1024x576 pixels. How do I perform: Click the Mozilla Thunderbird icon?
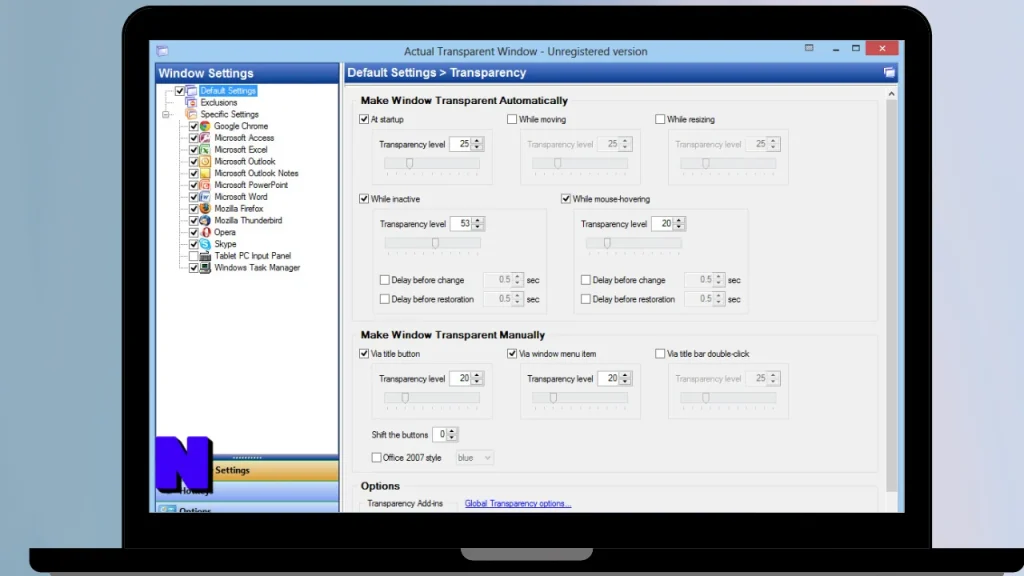pos(205,220)
